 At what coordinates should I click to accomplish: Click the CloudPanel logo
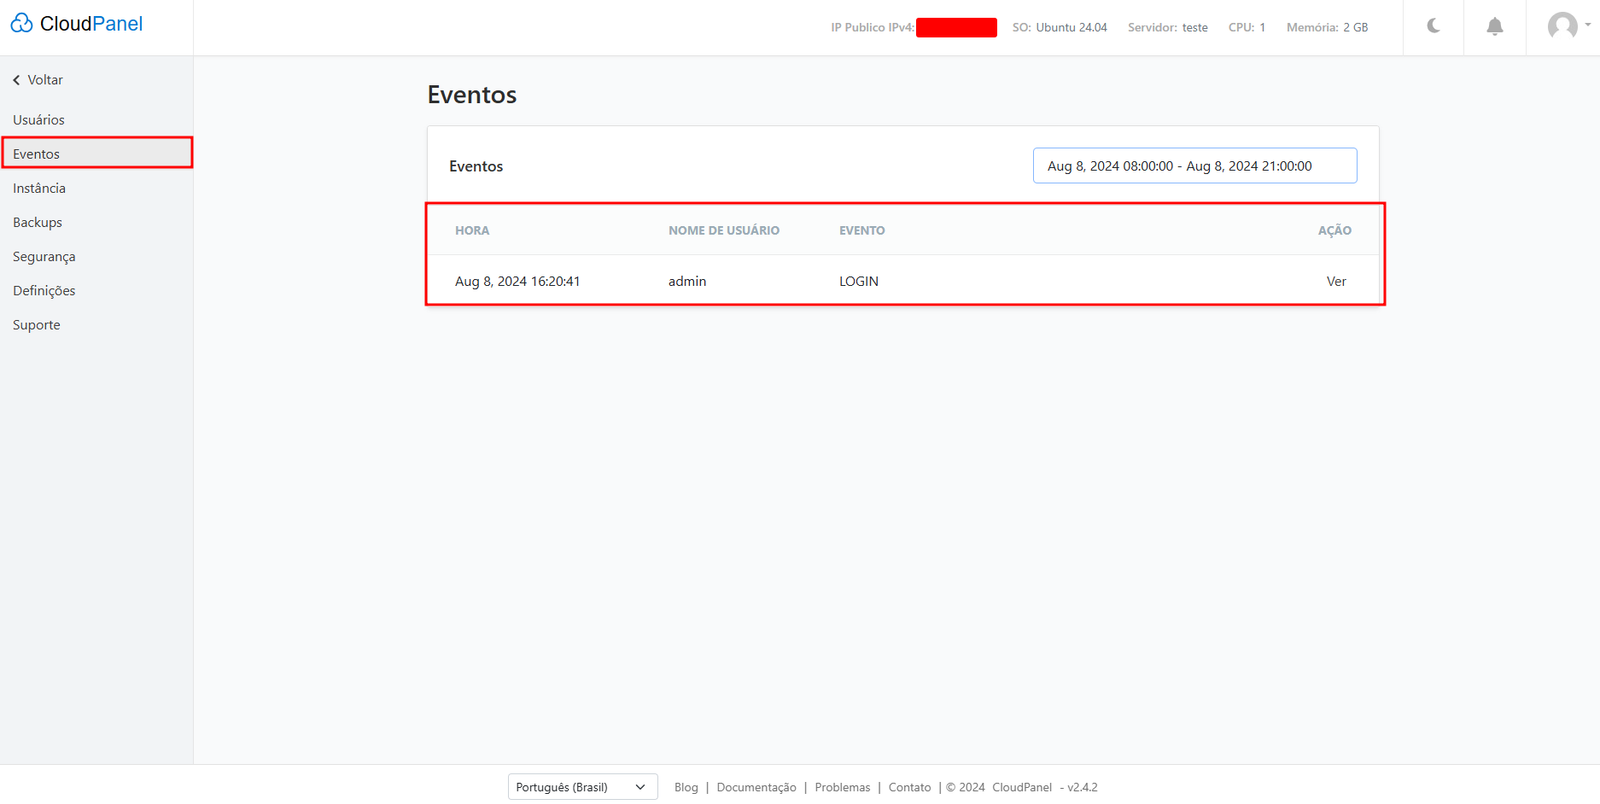[x=77, y=24]
